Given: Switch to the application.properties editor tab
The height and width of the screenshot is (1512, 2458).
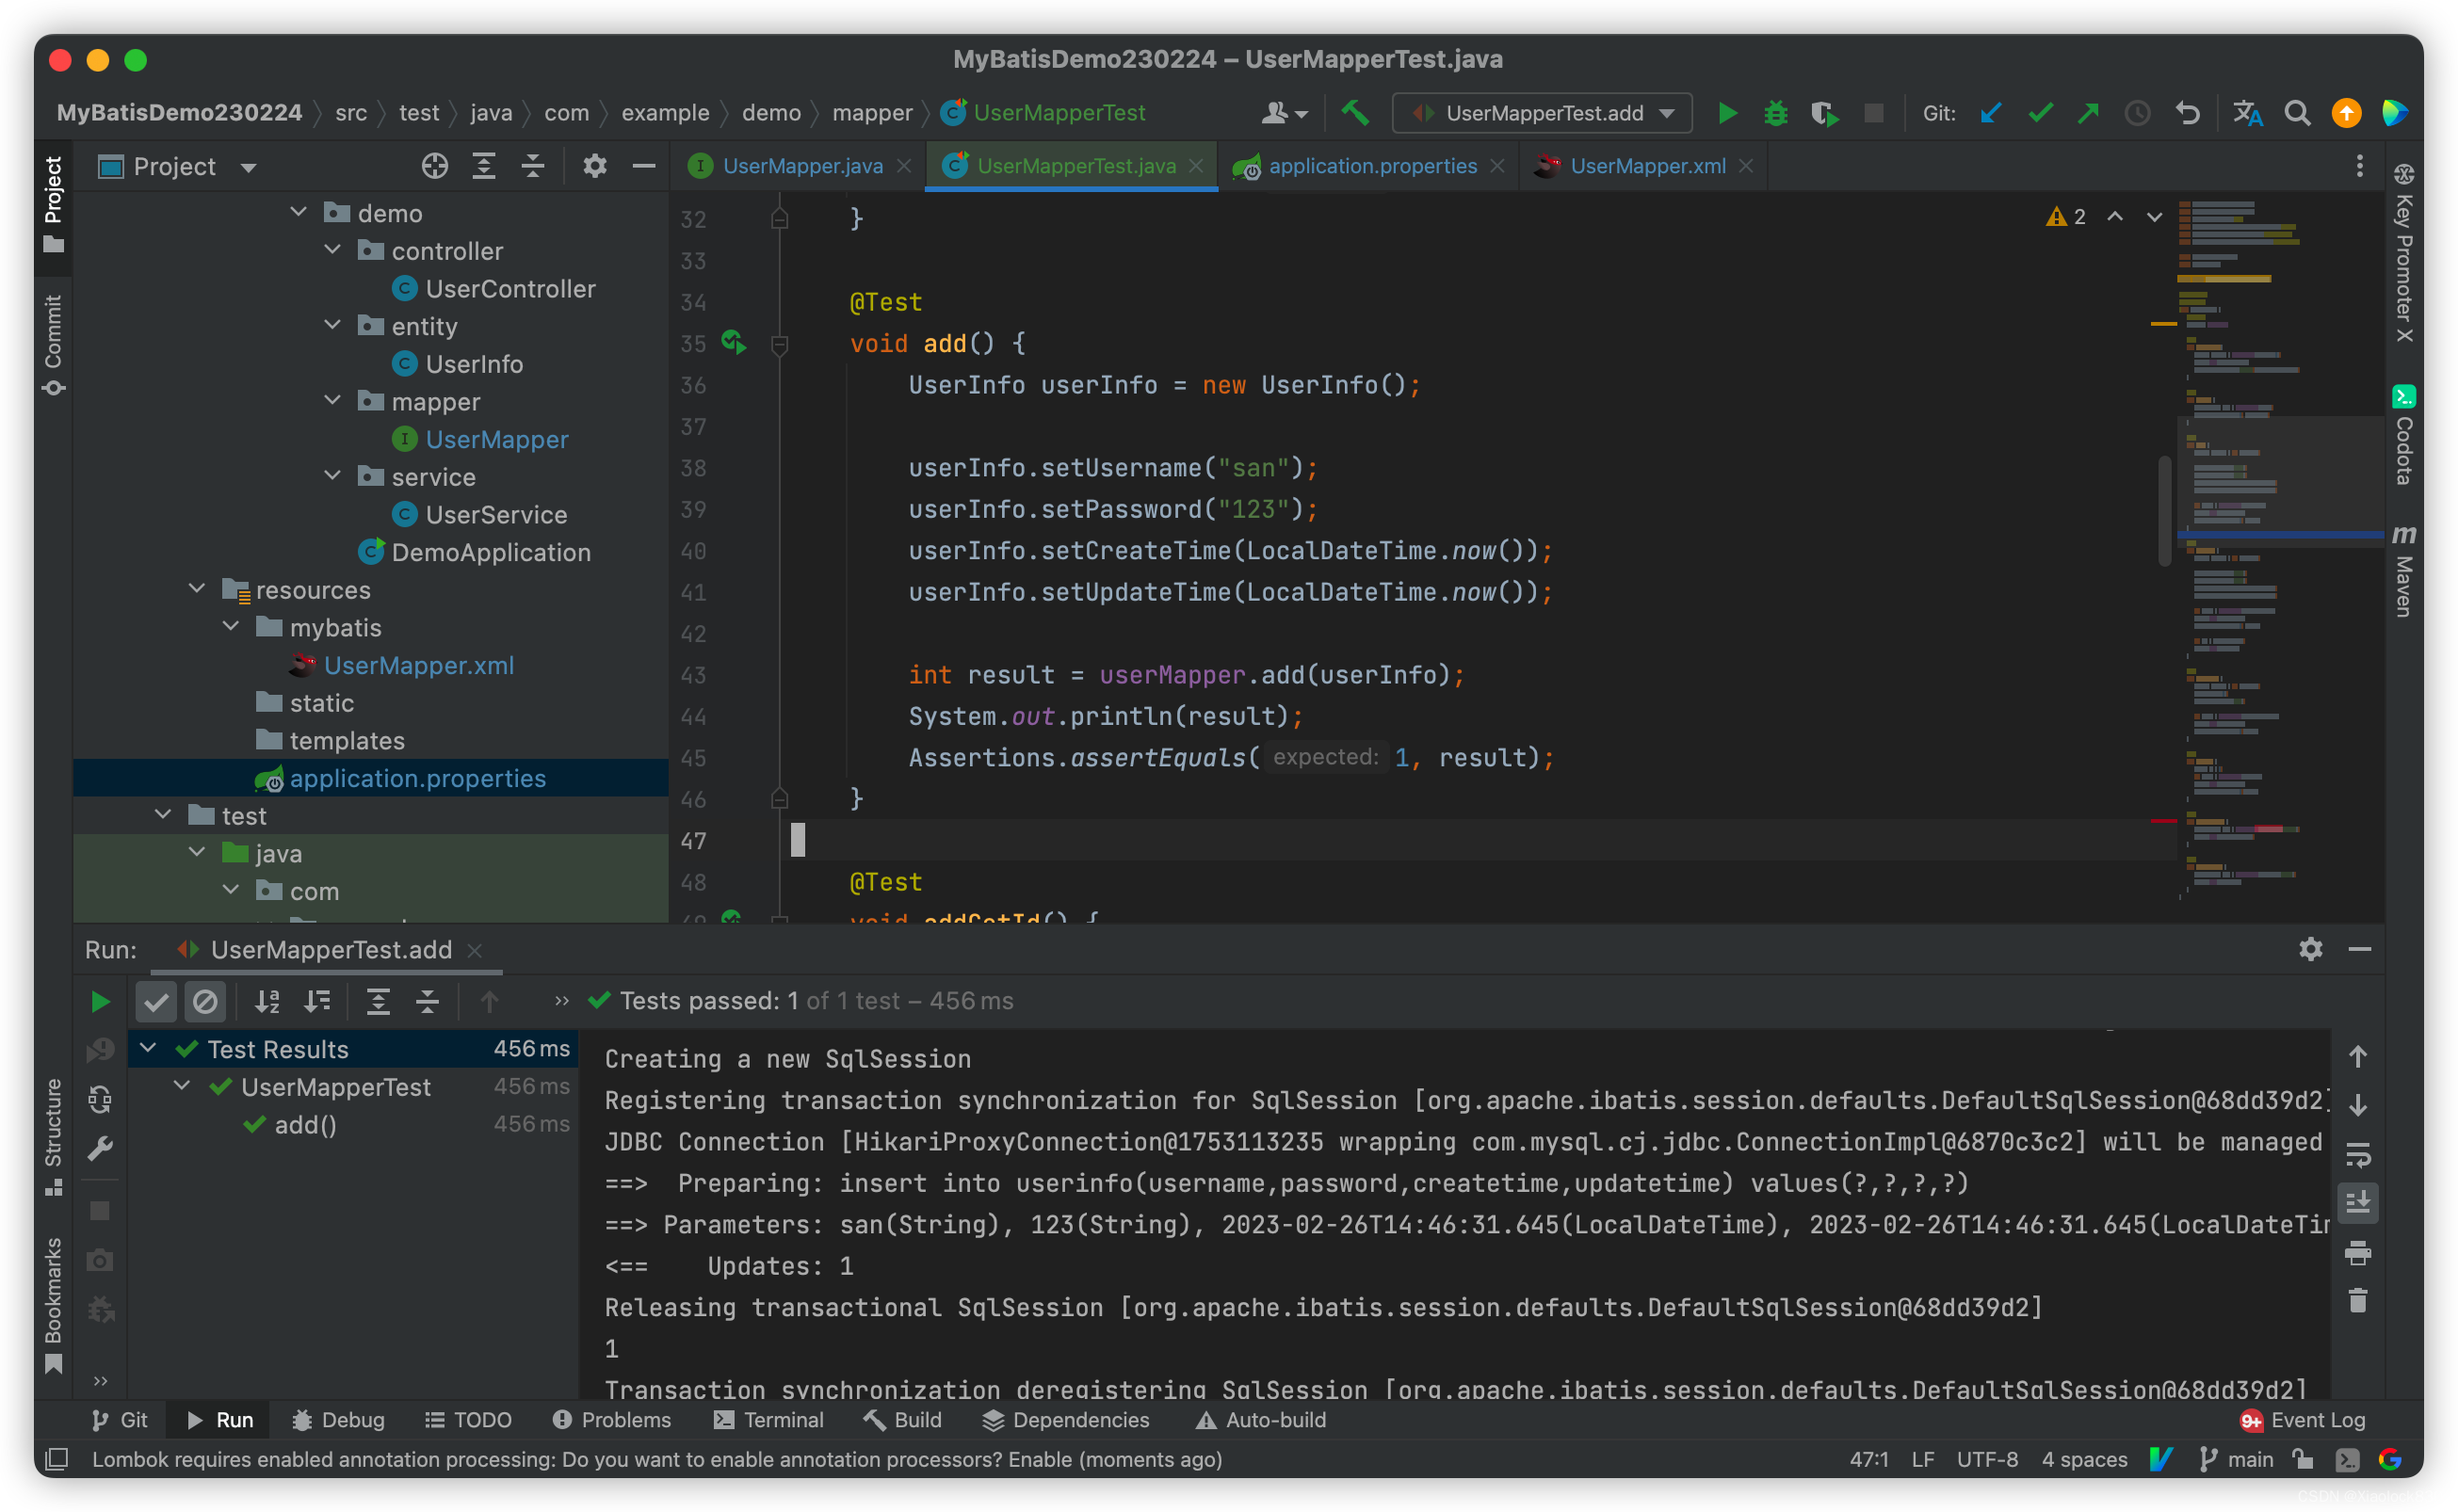Looking at the screenshot, I should click(x=1372, y=166).
